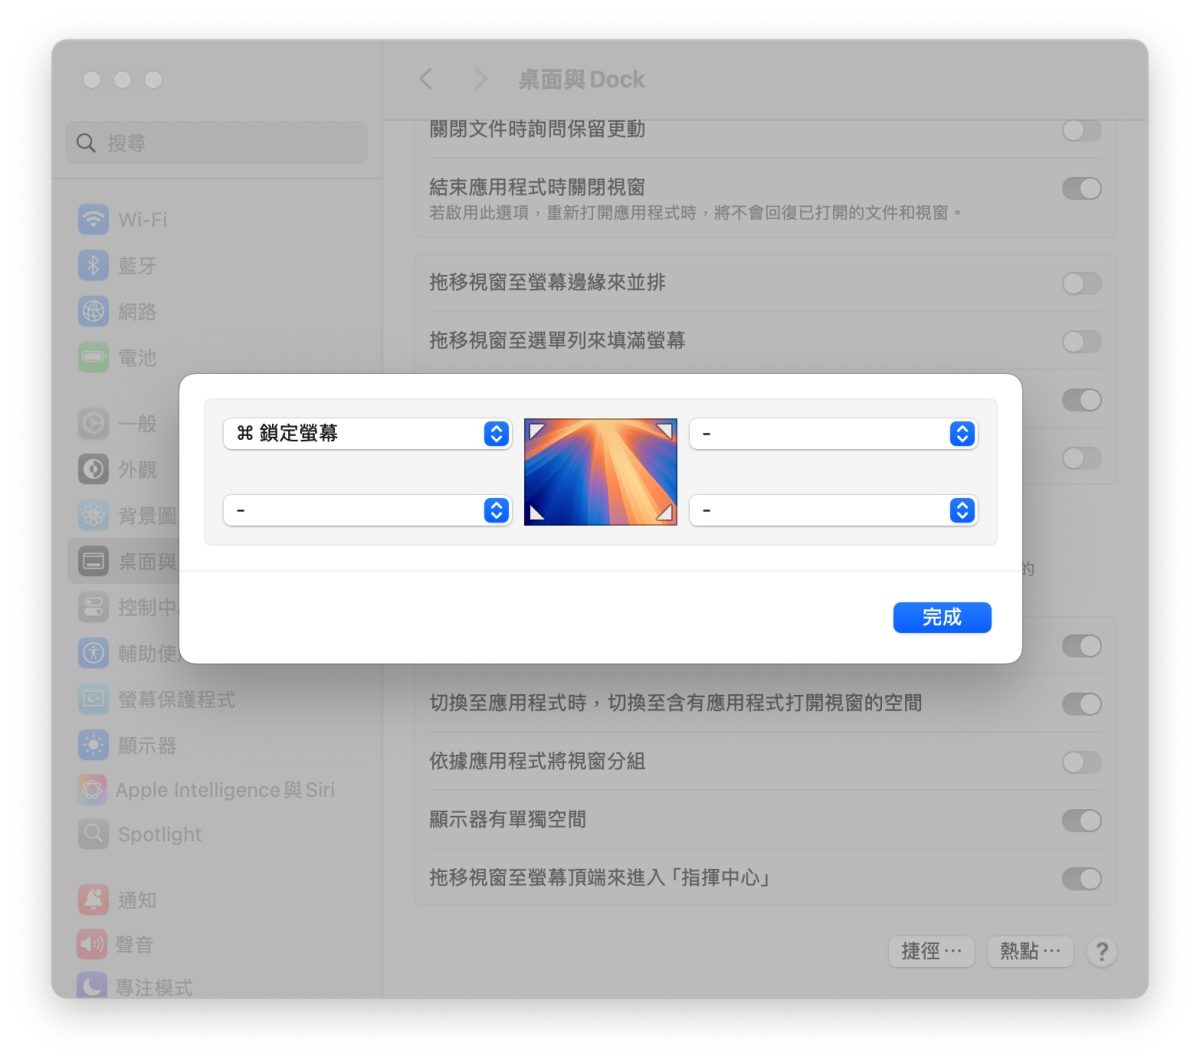Screen dimensions: 1200x1062
Task: Go forward with the right chevron
Action: [x=481, y=79]
